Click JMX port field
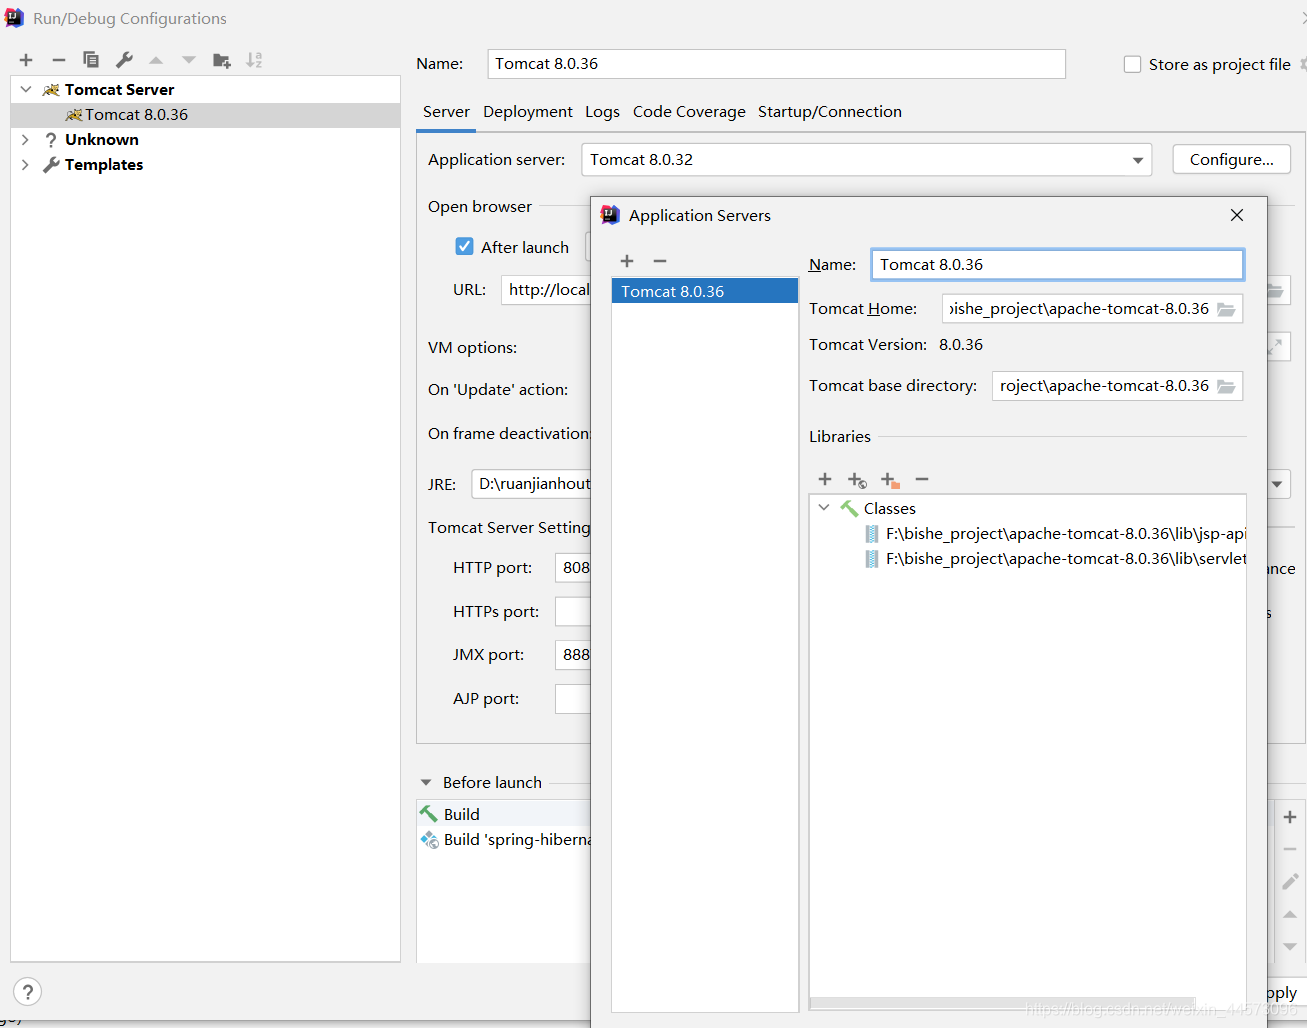The image size is (1307, 1028). pos(573,655)
